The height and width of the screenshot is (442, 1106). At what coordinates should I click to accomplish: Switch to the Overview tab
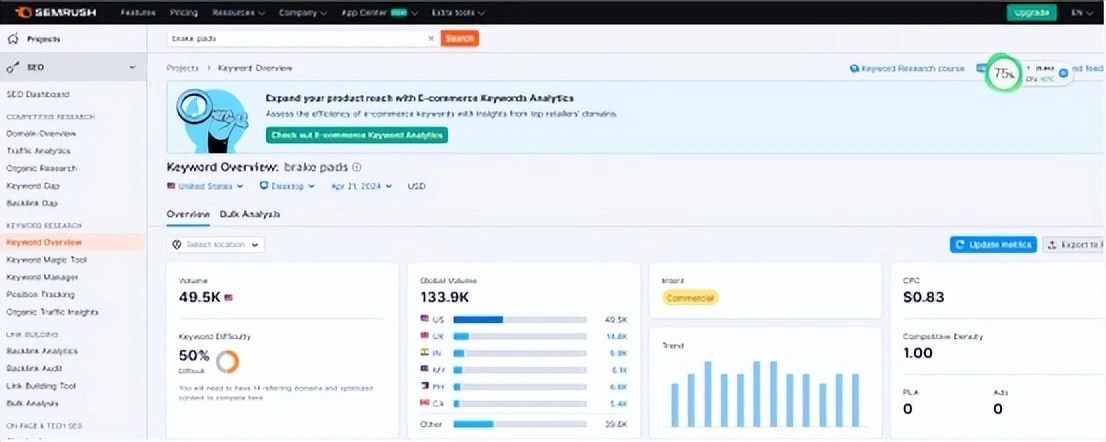(x=188, y=214)
